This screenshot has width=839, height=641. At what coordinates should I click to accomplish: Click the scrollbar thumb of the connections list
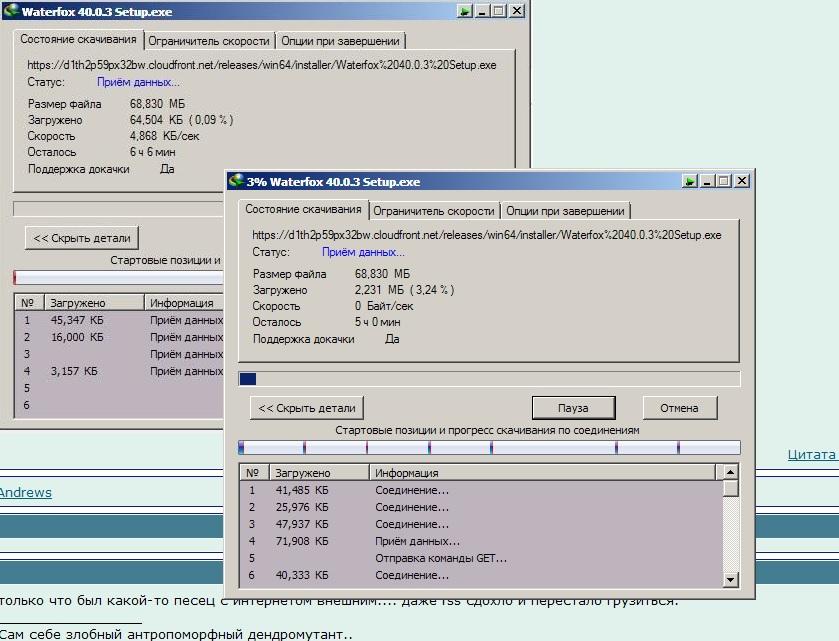tap(730, 488)
